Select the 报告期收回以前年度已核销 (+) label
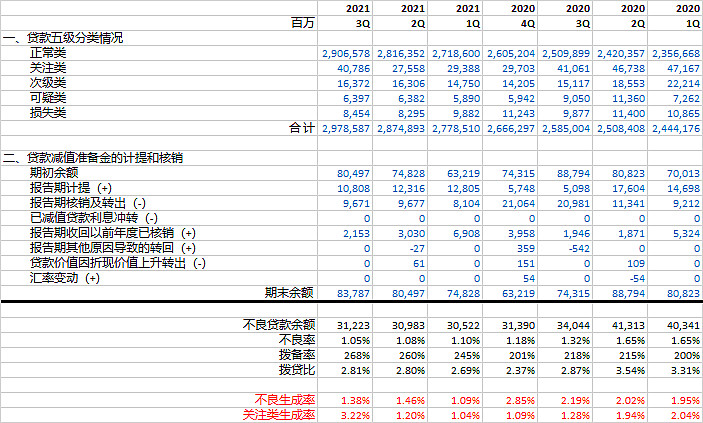Screen dimensions: 703x423 [x=113, y=233]
